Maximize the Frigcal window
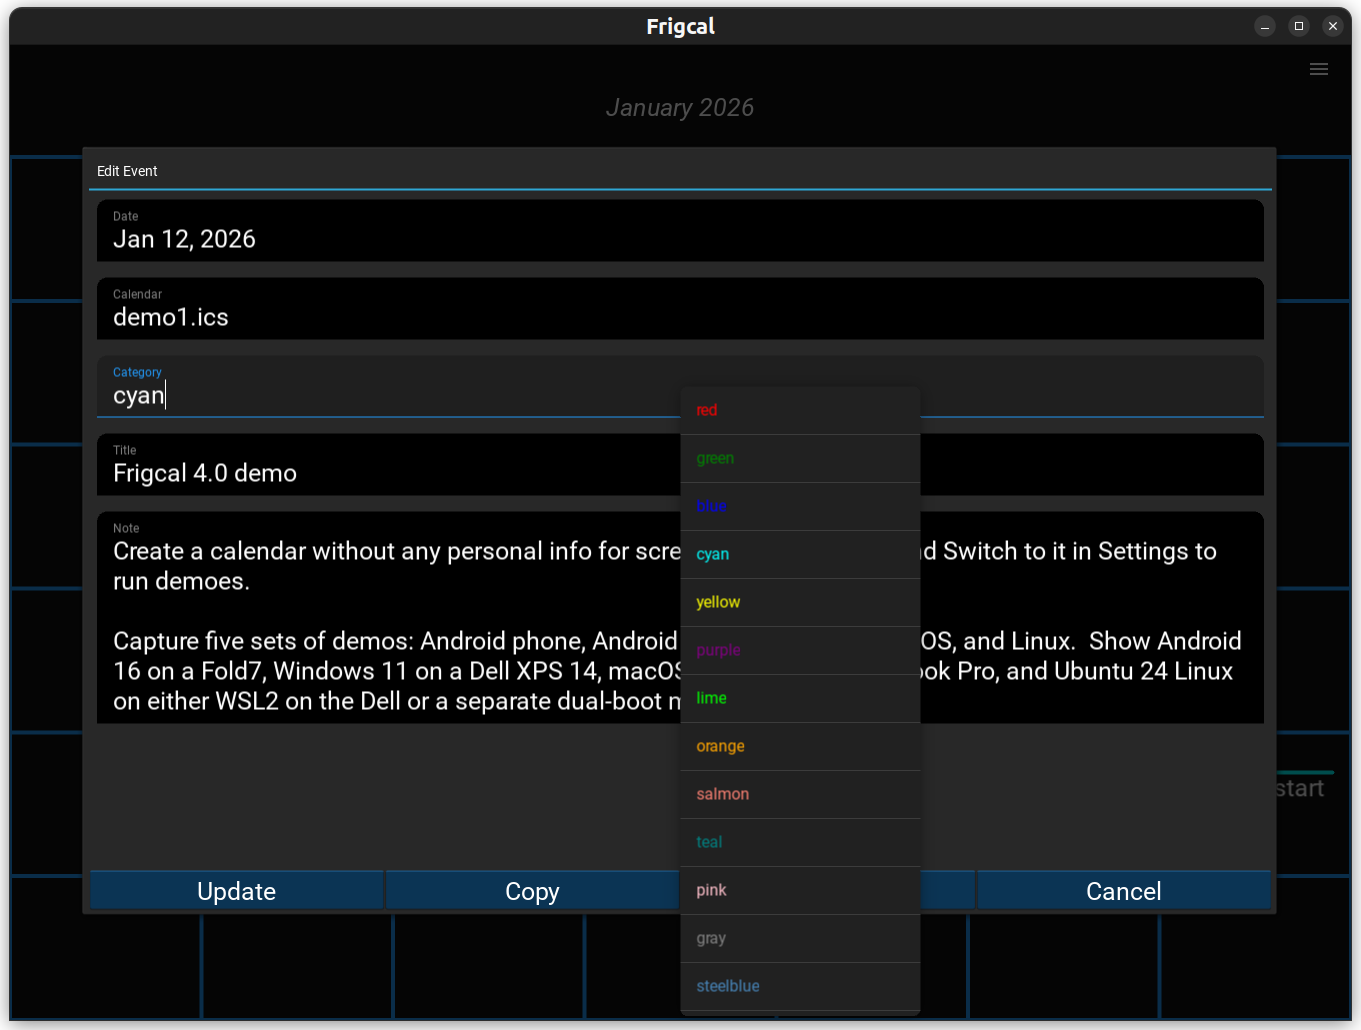 pyautogui.click(x=1298, y=27)
